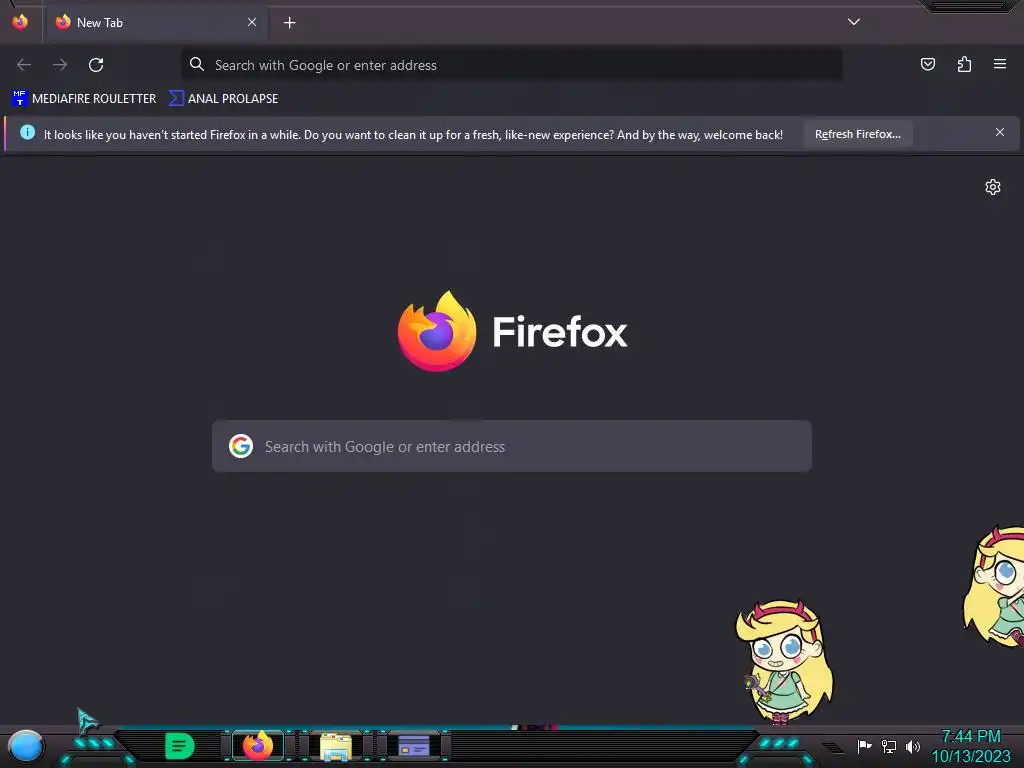Focus the center Google search box
This screenshot has height=768, width=1024.
(511, 447)
